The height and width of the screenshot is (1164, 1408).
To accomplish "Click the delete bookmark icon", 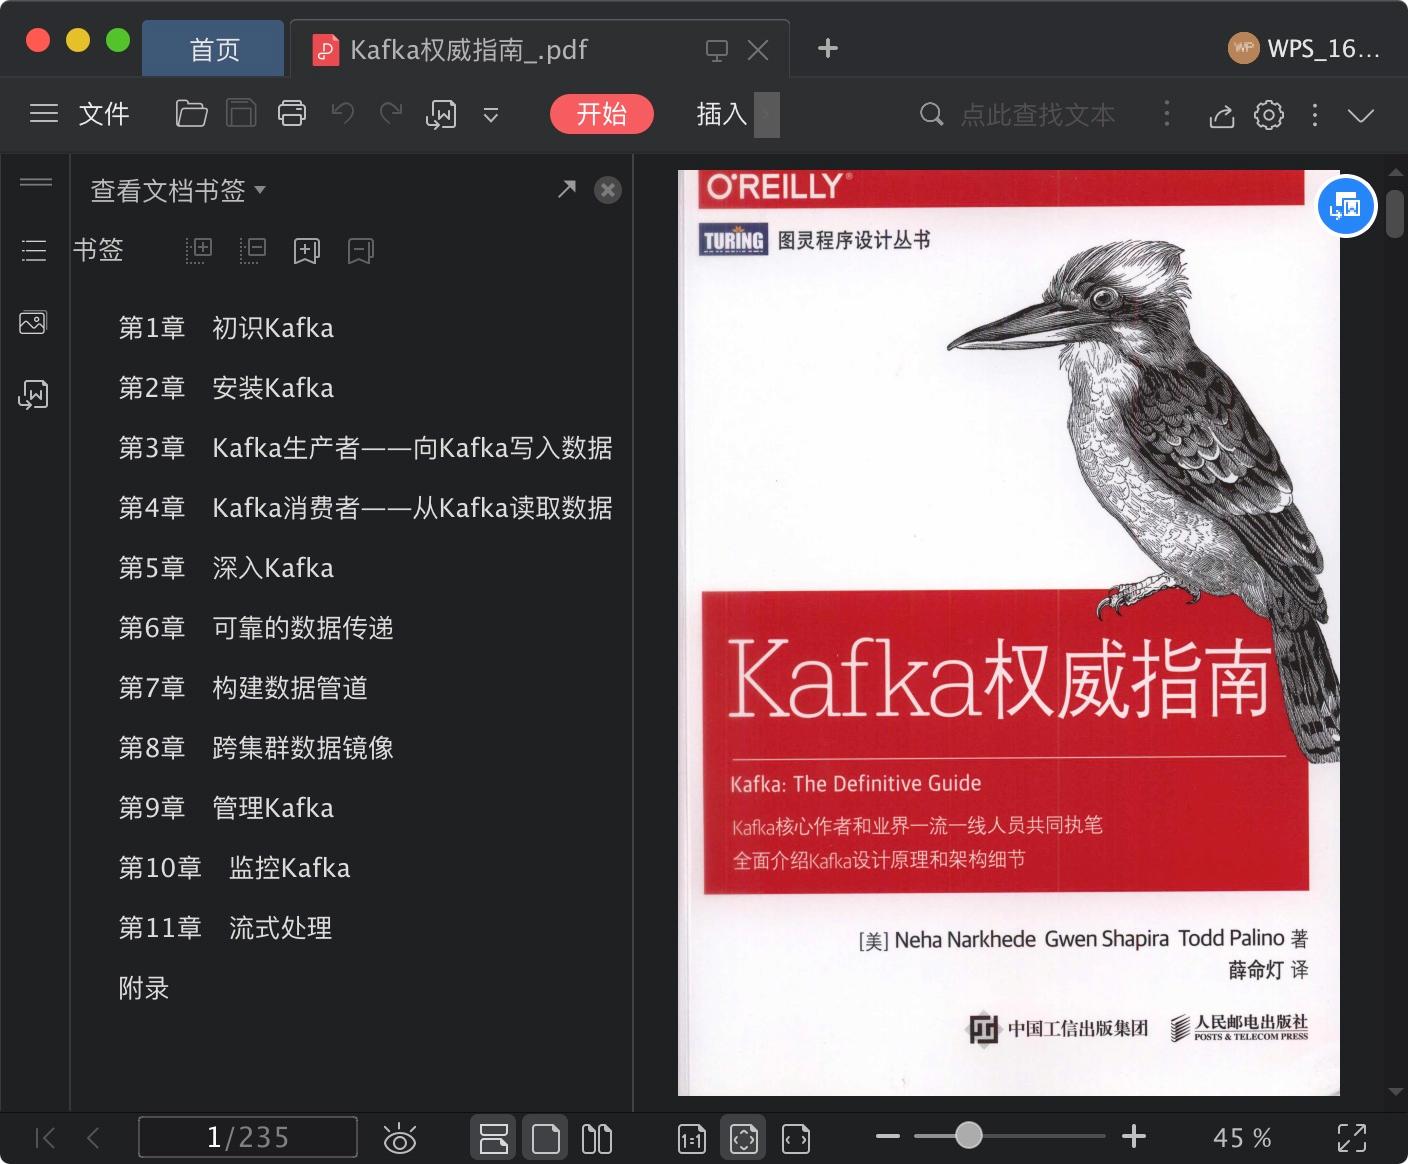I will point(361,251).
